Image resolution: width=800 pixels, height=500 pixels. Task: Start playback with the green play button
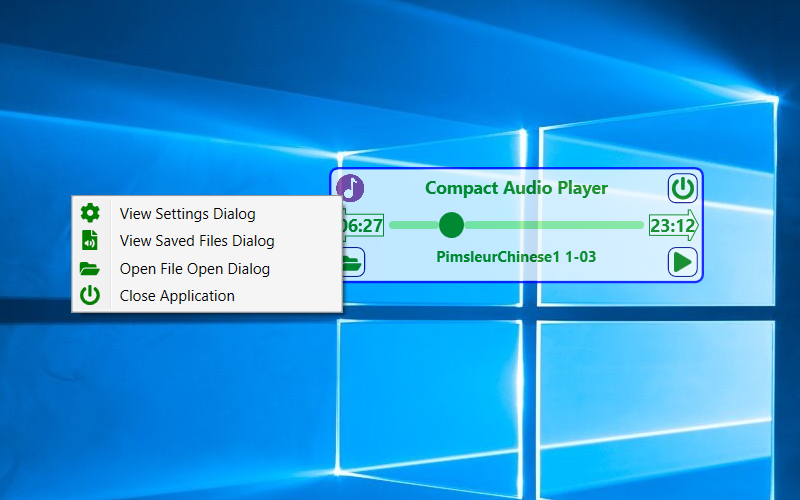(x=683, y=262)
